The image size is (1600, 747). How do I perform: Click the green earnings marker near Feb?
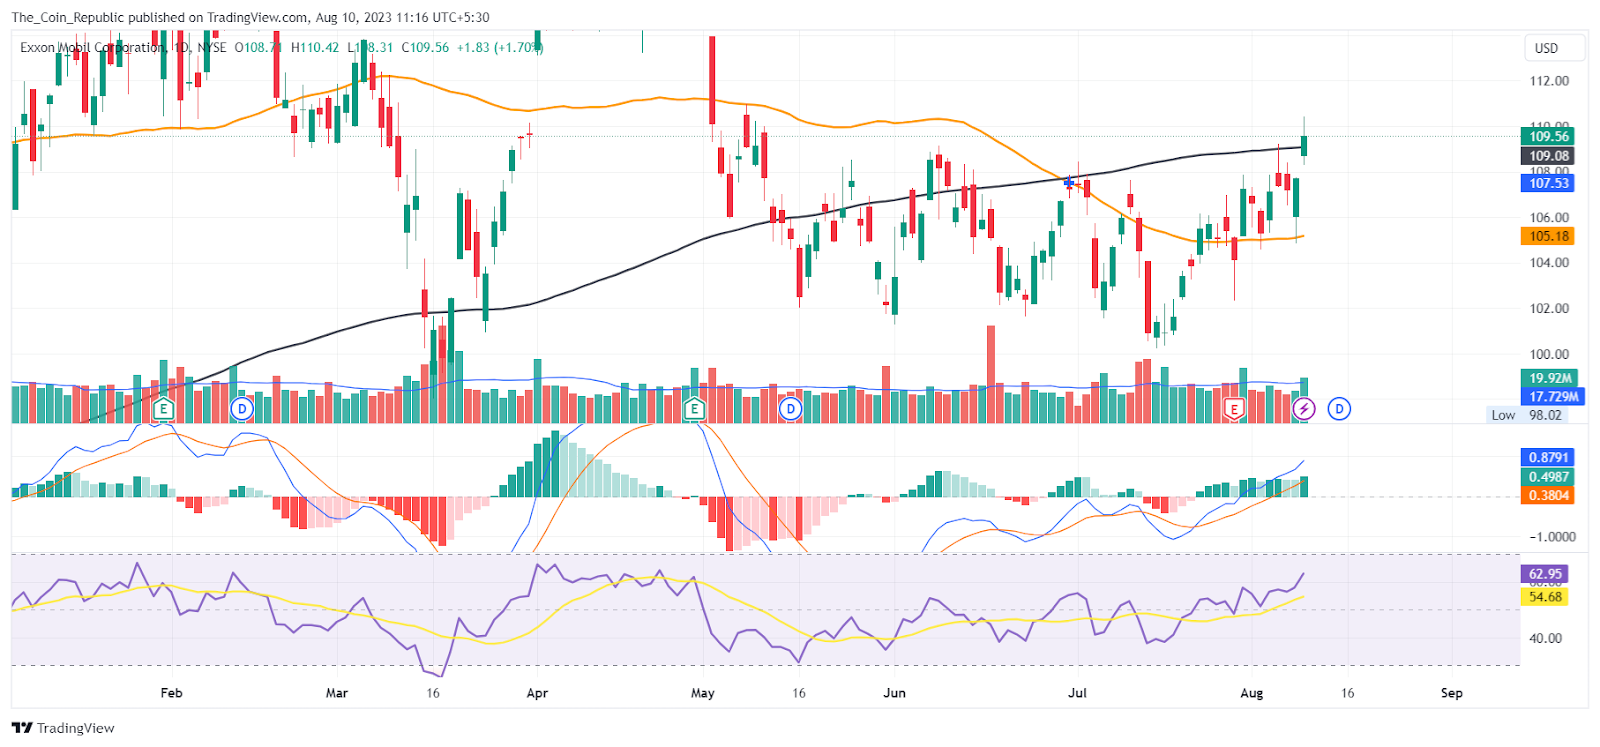coord(164,409)
